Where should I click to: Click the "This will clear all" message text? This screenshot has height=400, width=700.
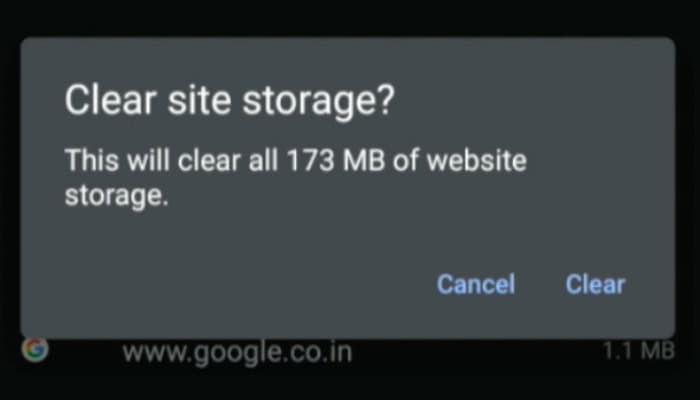point(171,160)
